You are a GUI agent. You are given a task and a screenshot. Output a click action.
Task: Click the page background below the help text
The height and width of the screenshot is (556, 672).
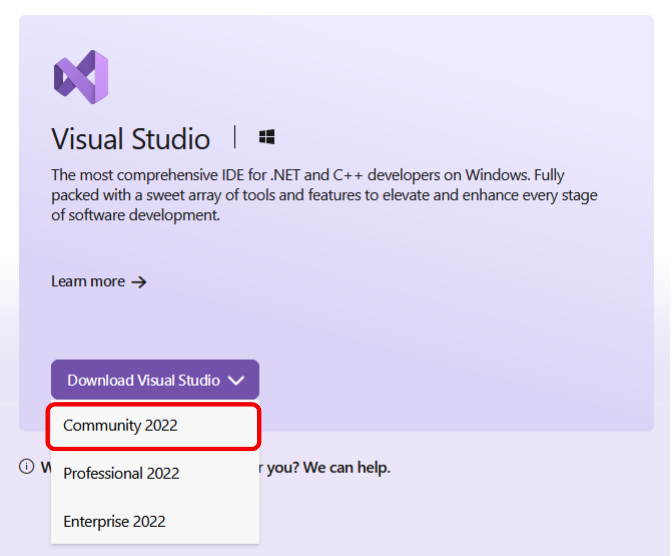point(460,515)
